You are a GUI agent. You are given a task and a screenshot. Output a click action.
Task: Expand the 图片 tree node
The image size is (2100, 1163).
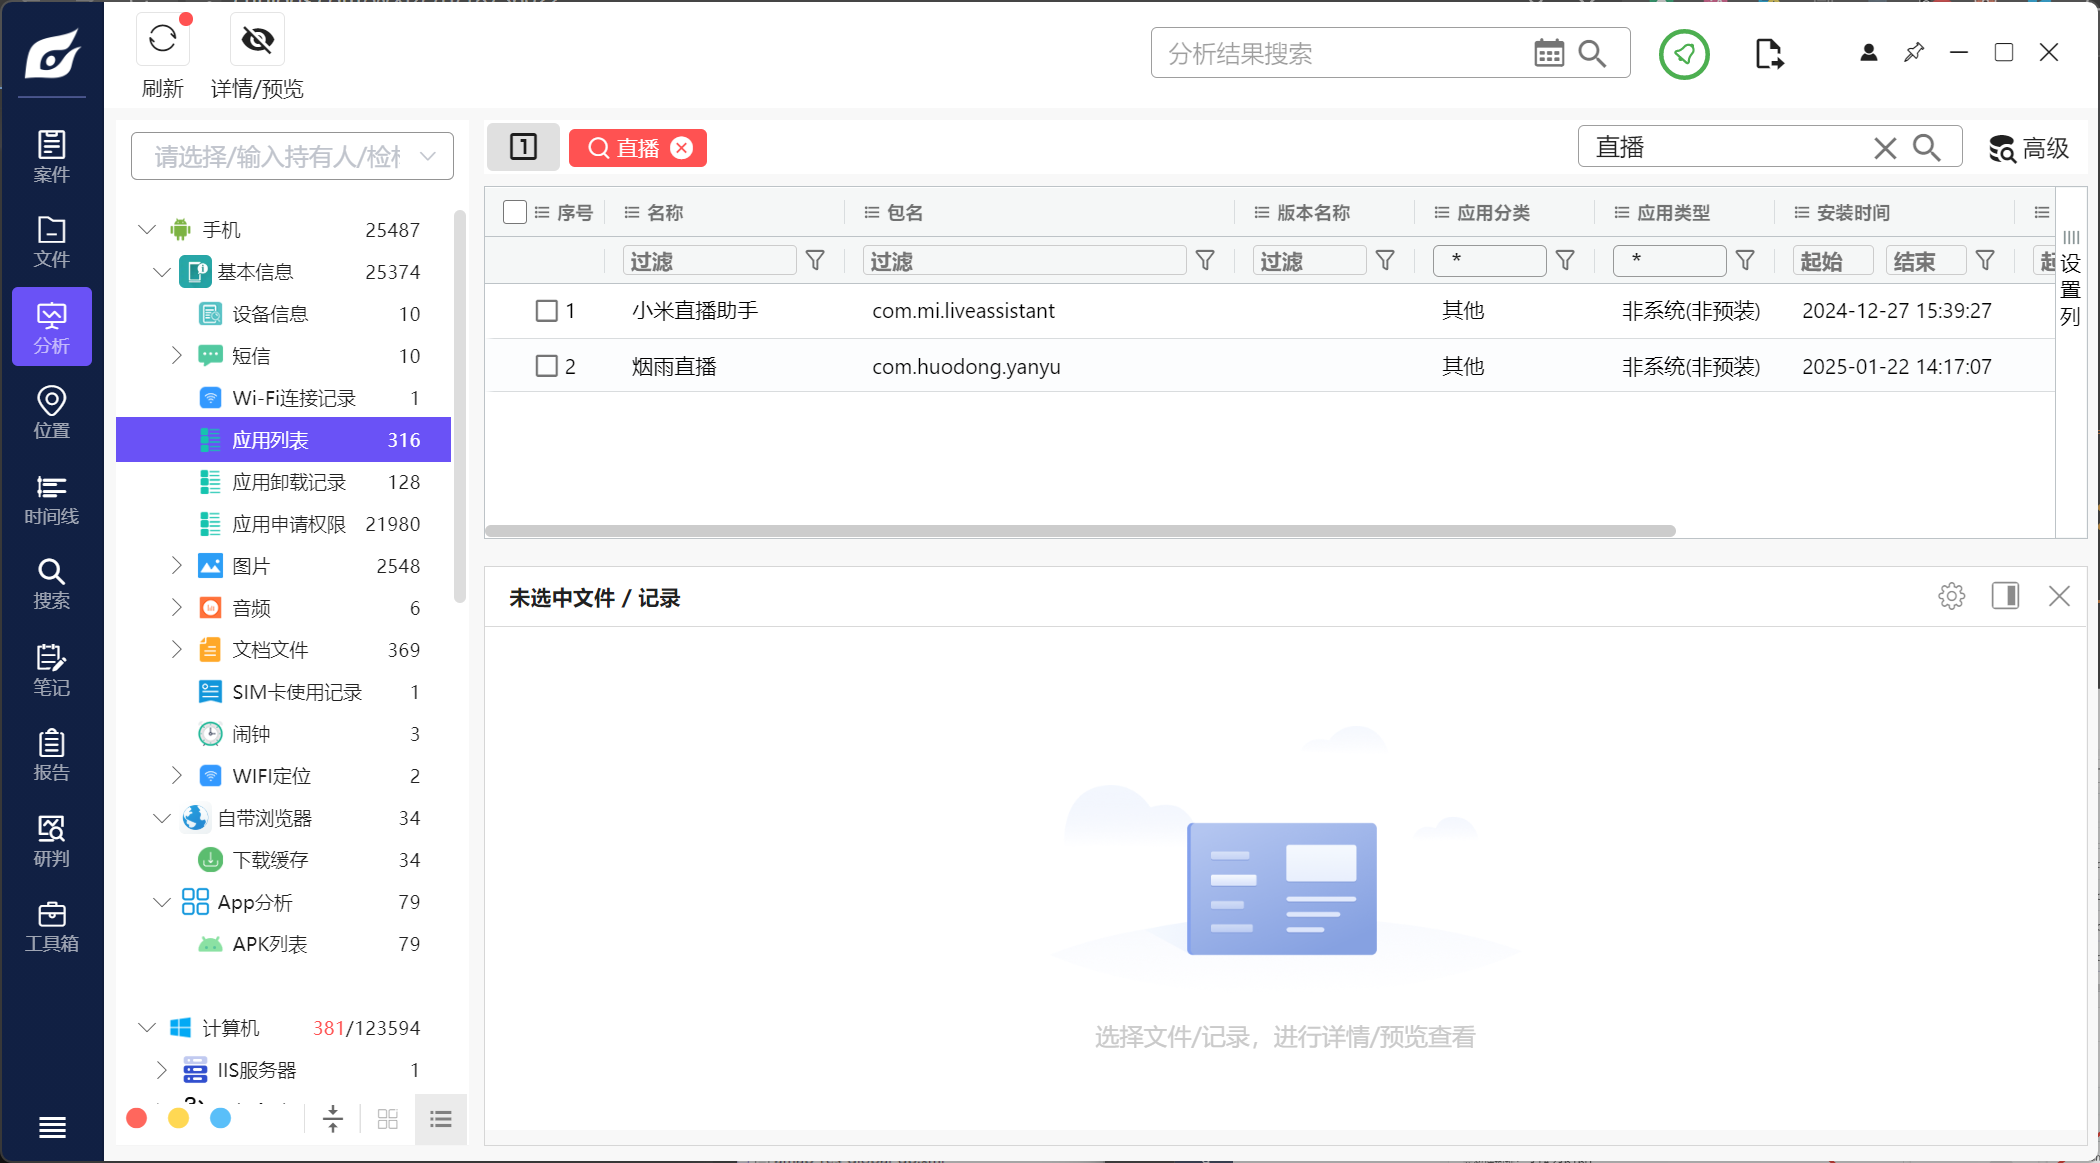[x=177, y=566]
